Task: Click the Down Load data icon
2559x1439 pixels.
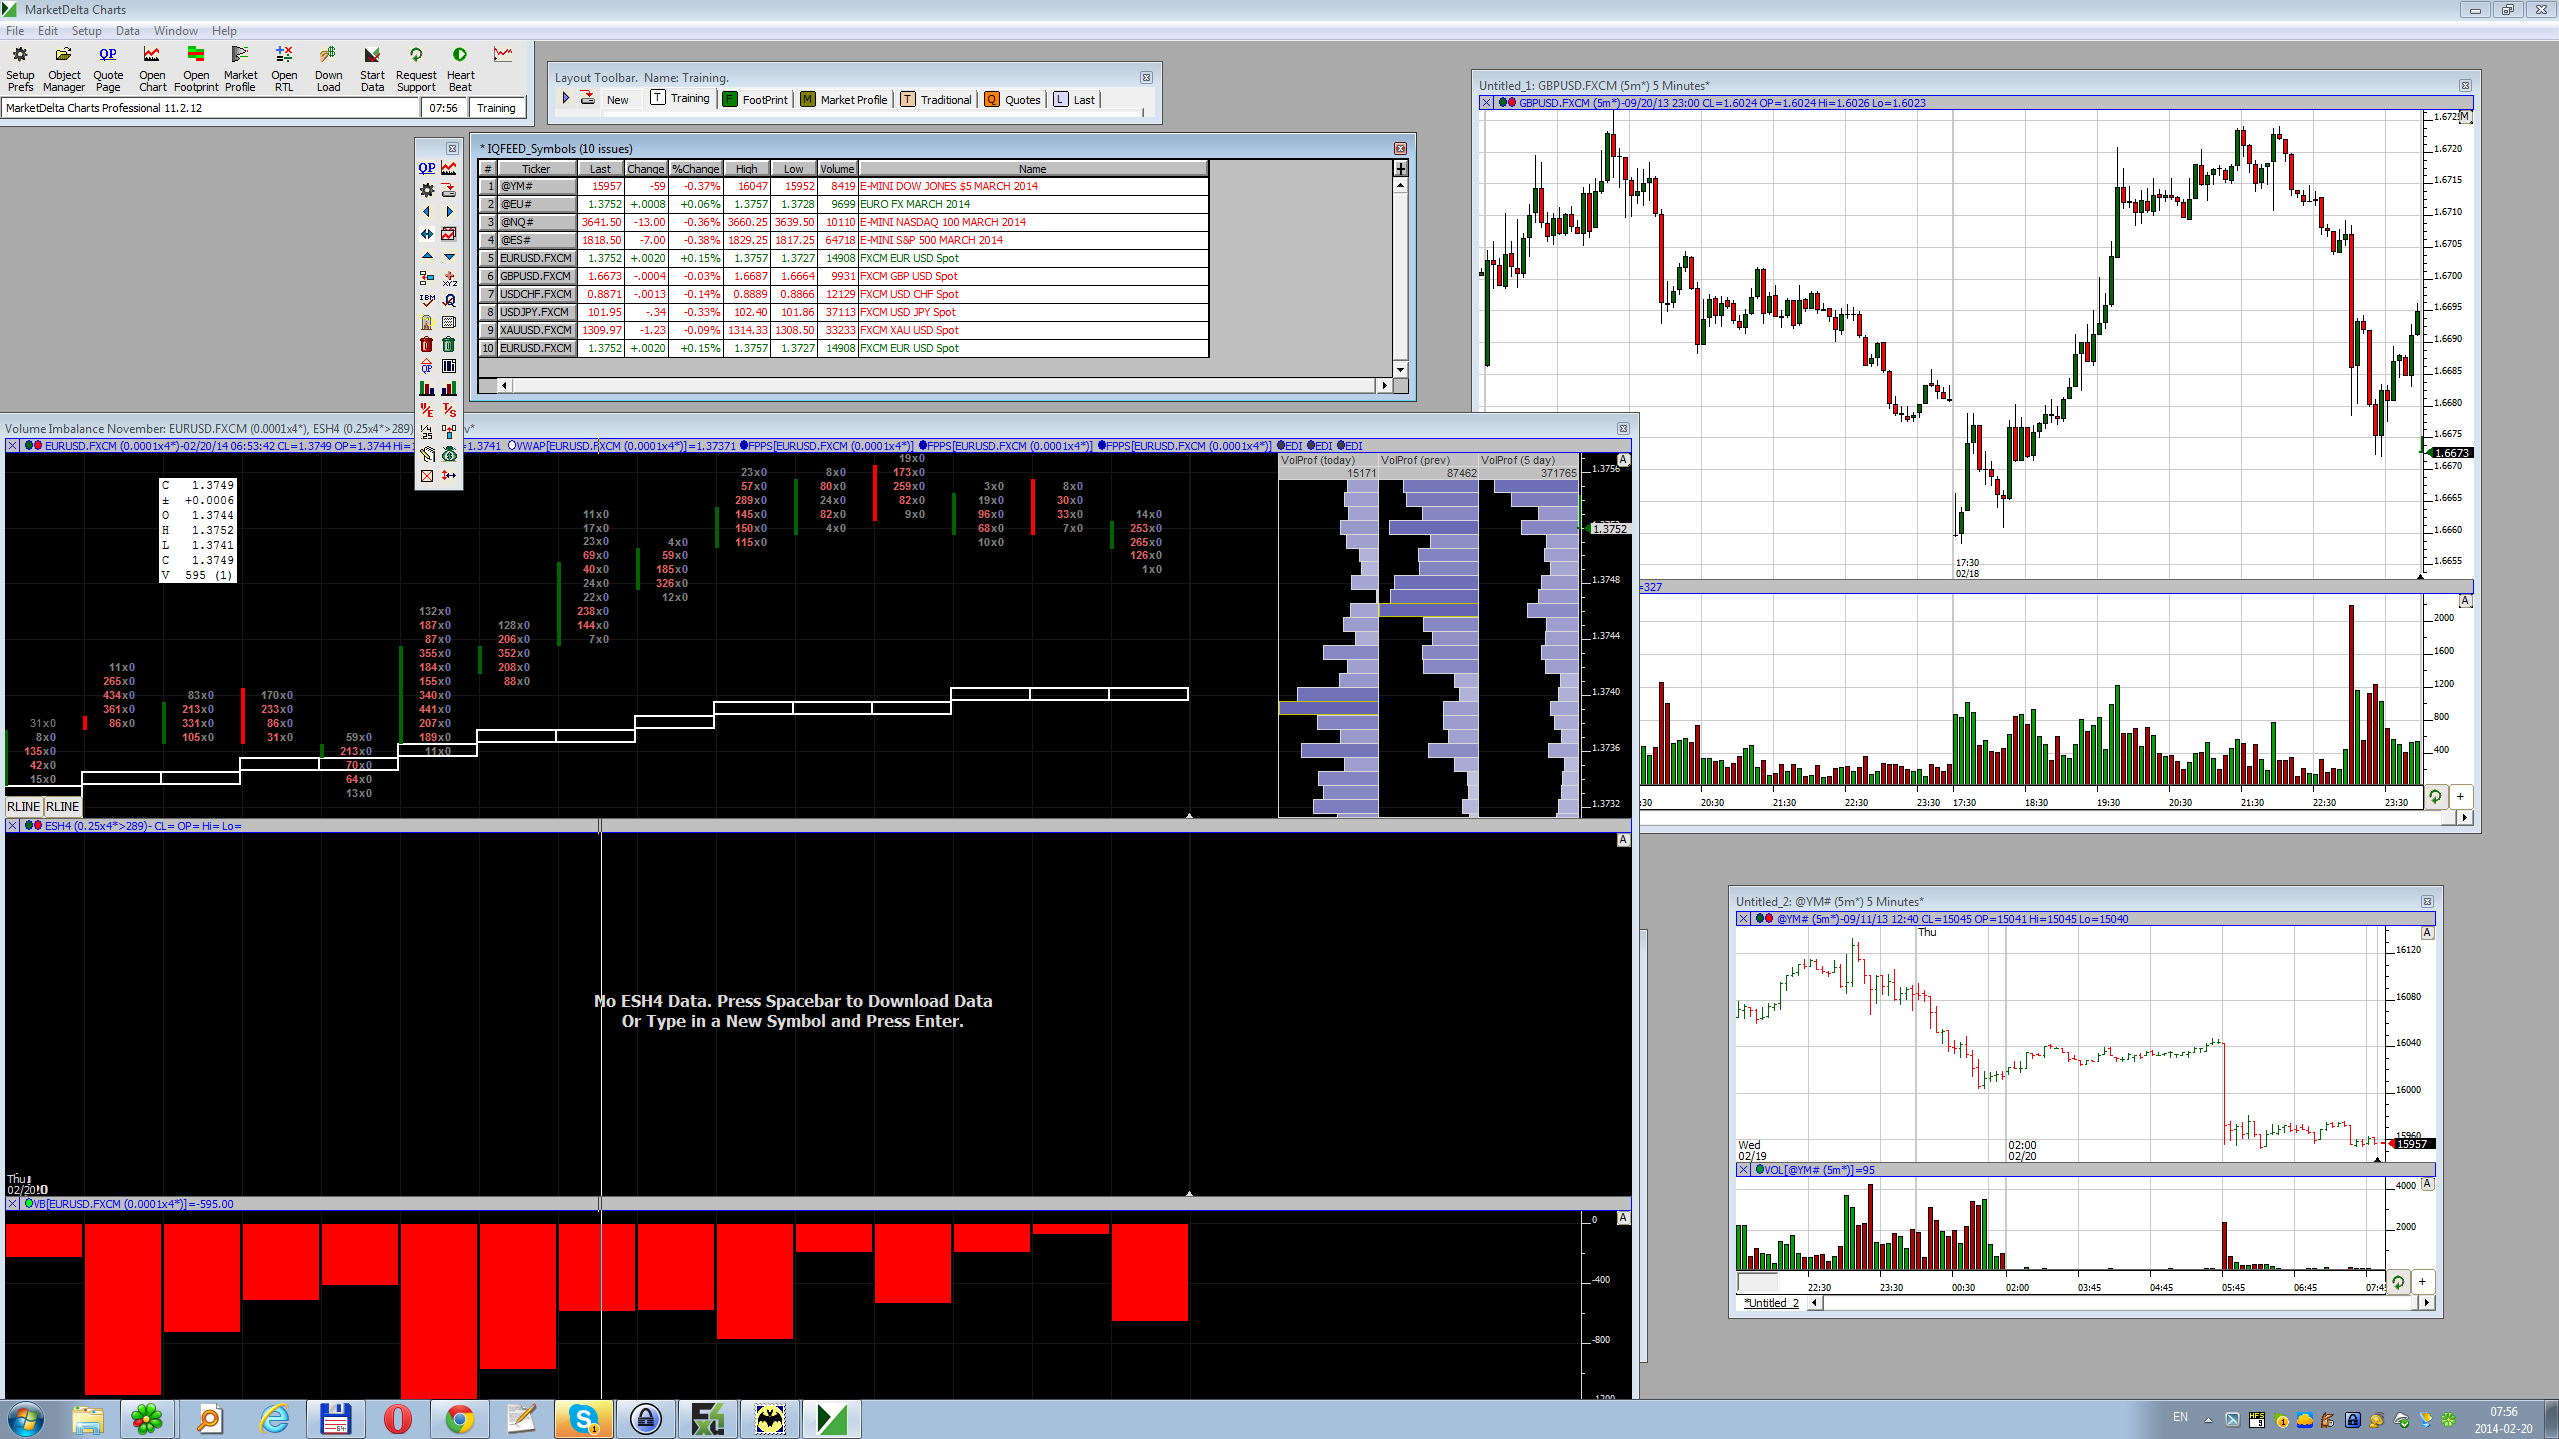Action: [x=328, y=56]
